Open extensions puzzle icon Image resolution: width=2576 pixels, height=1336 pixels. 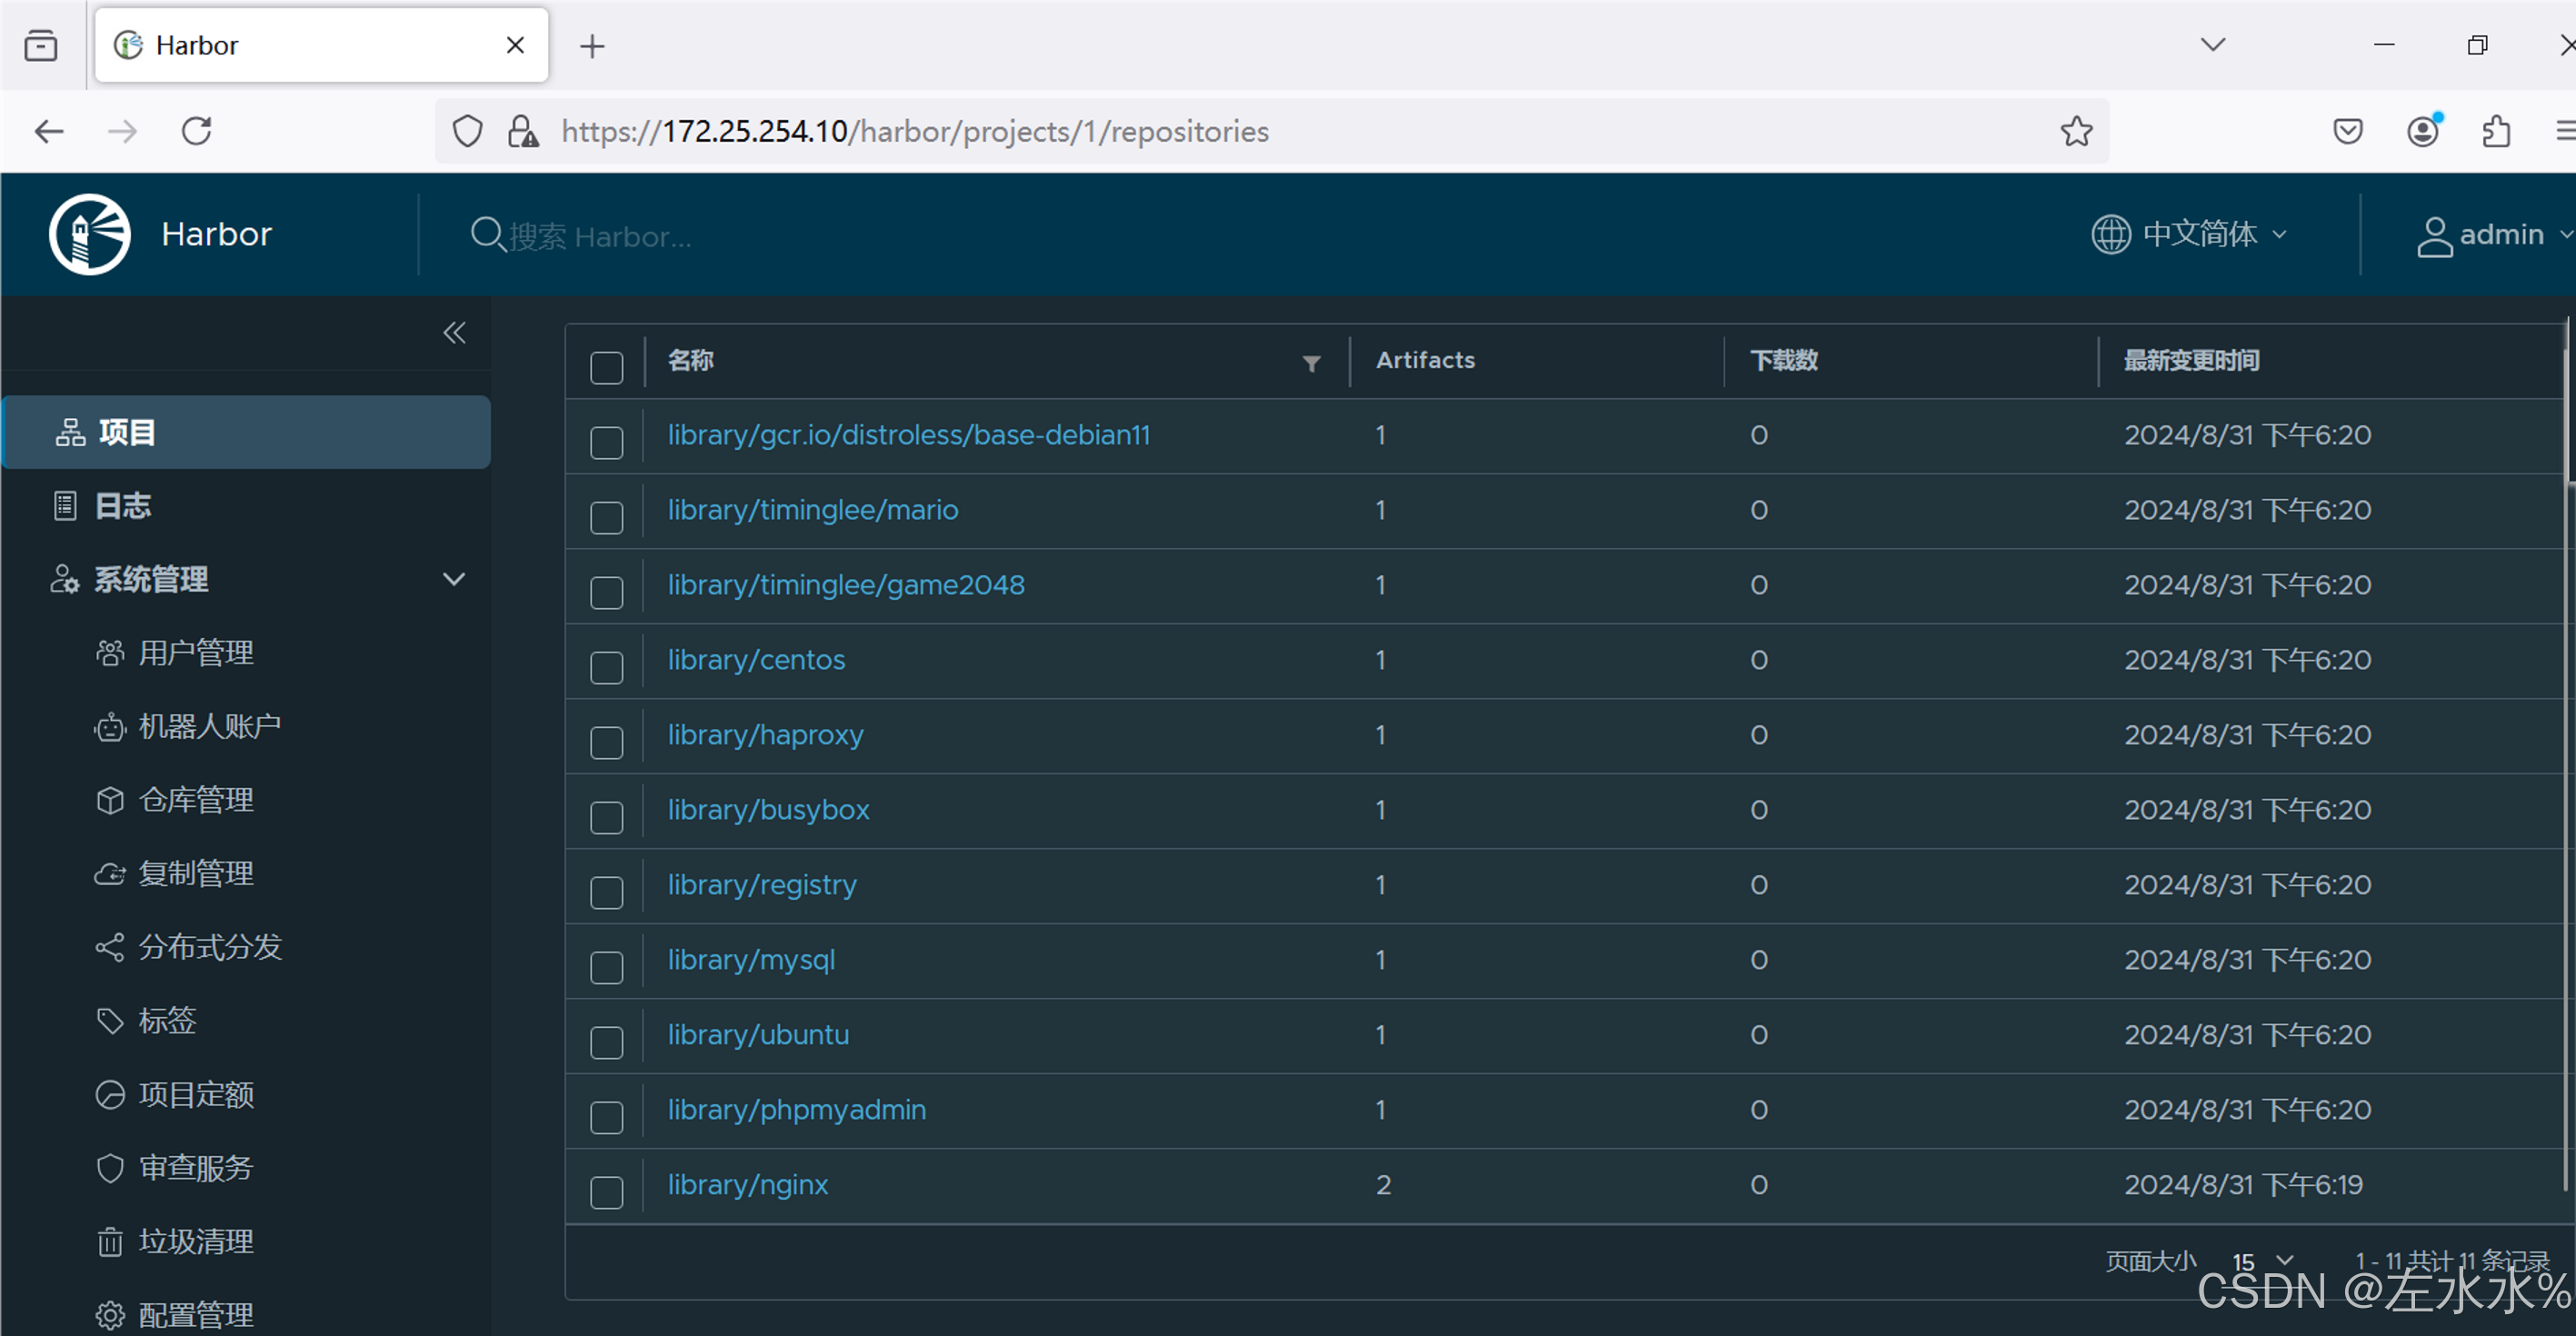point(2496,131)
